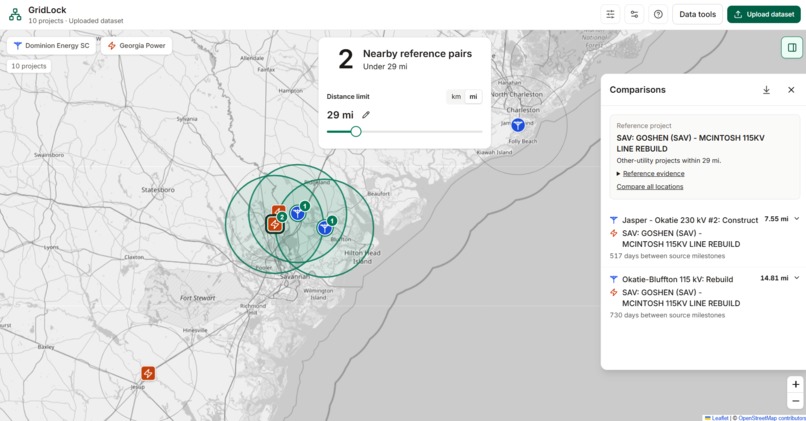Click the Upload dataset button
This screenshot has width=806, height=421.
pyautogui.click(x=764, y=14)
